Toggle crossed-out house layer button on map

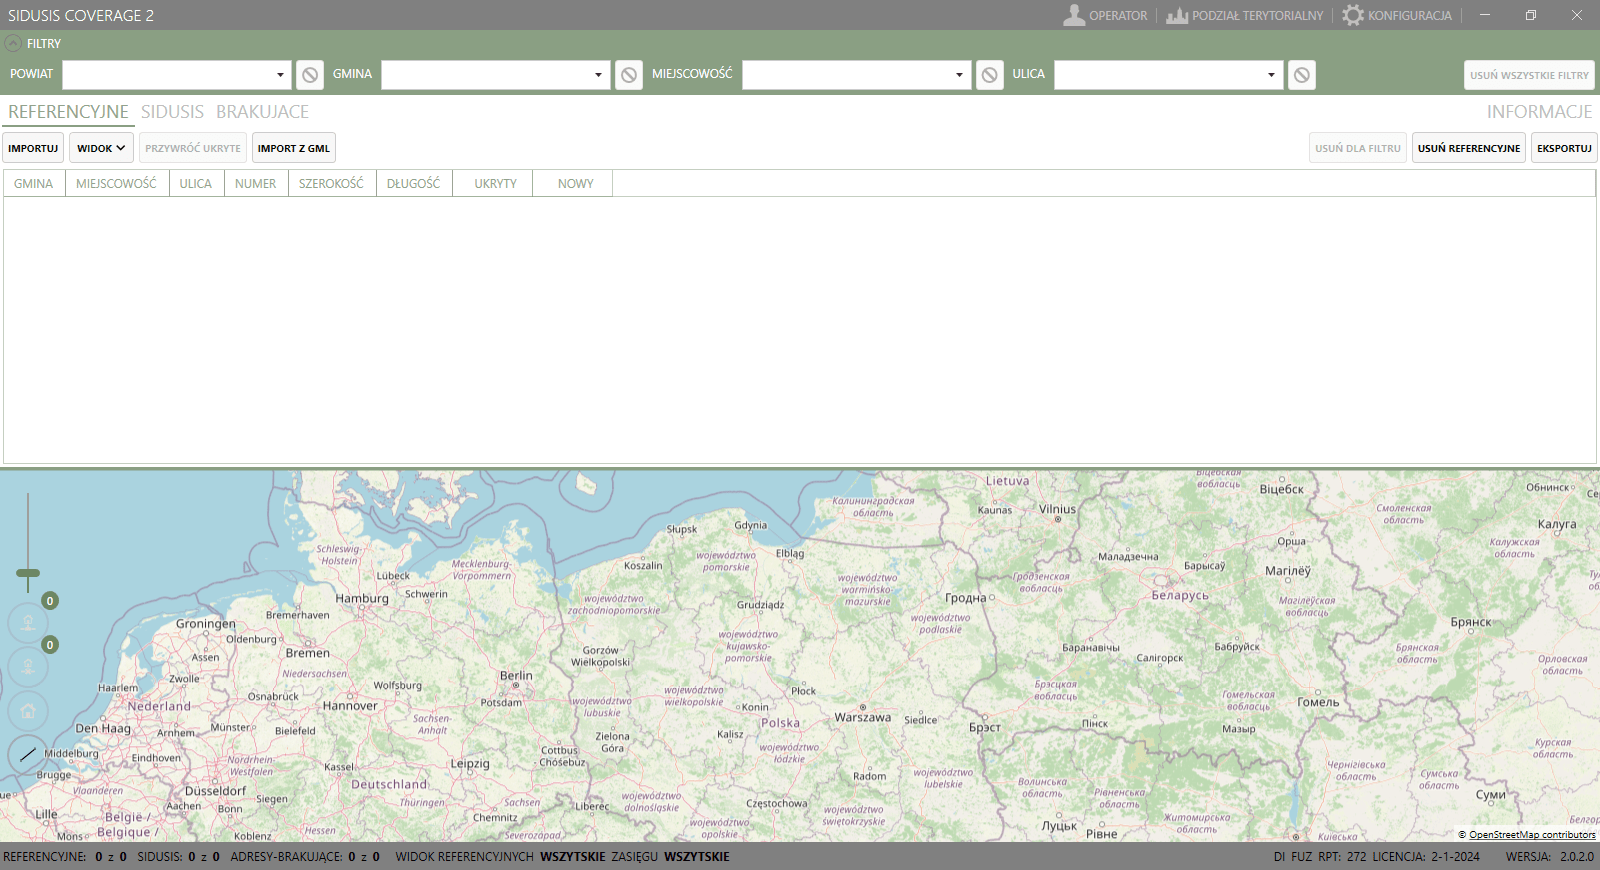pyautogui.click(x=28, y=667)
